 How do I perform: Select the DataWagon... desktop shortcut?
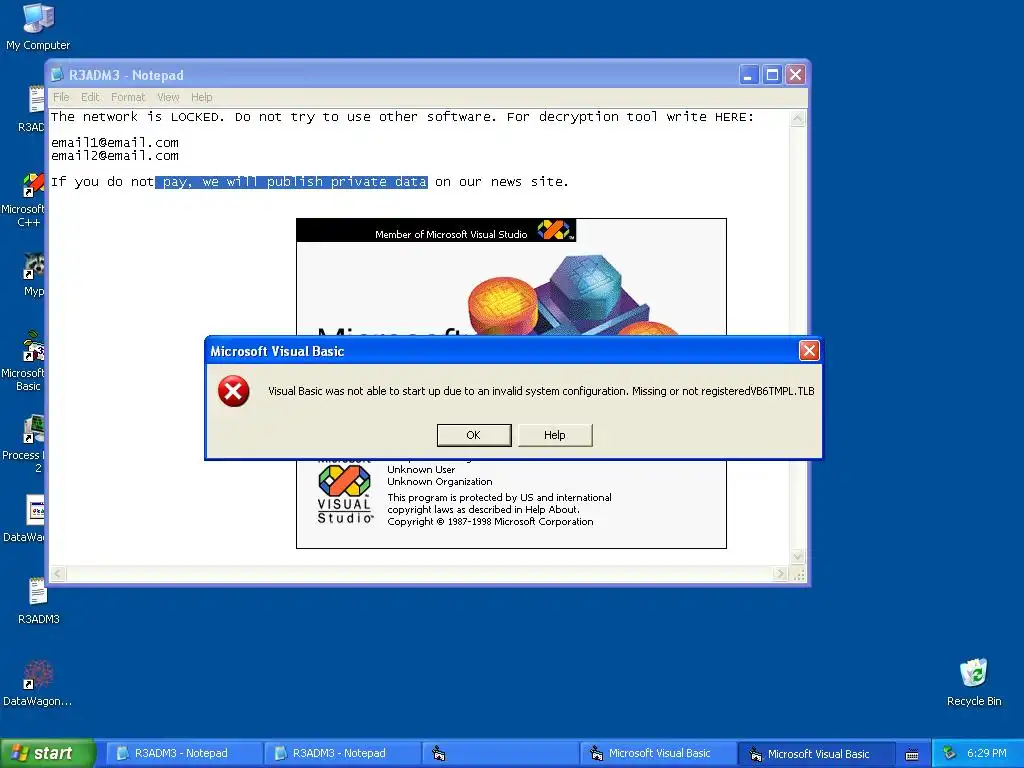pos(37,683)
